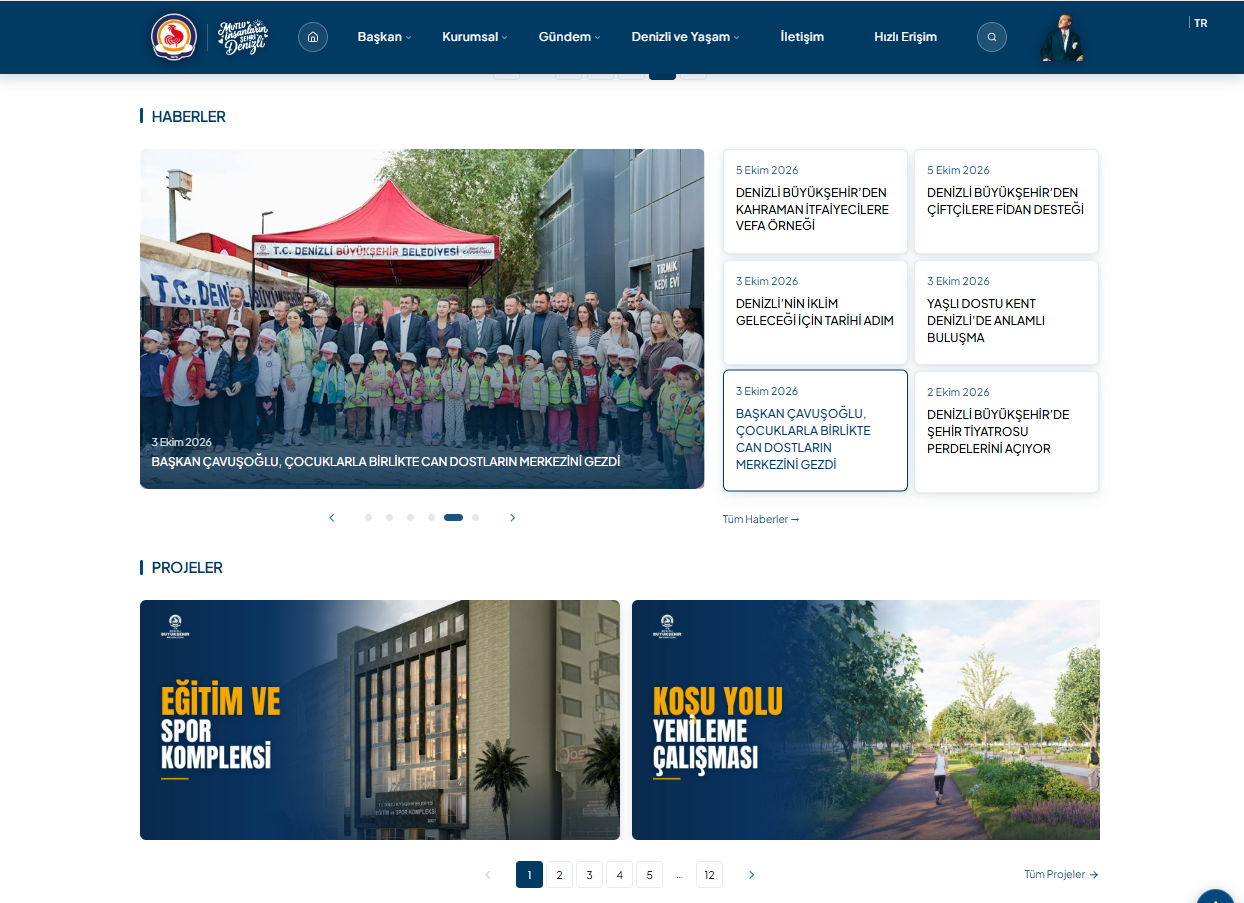Open the TR language selector

point(1200,23)
